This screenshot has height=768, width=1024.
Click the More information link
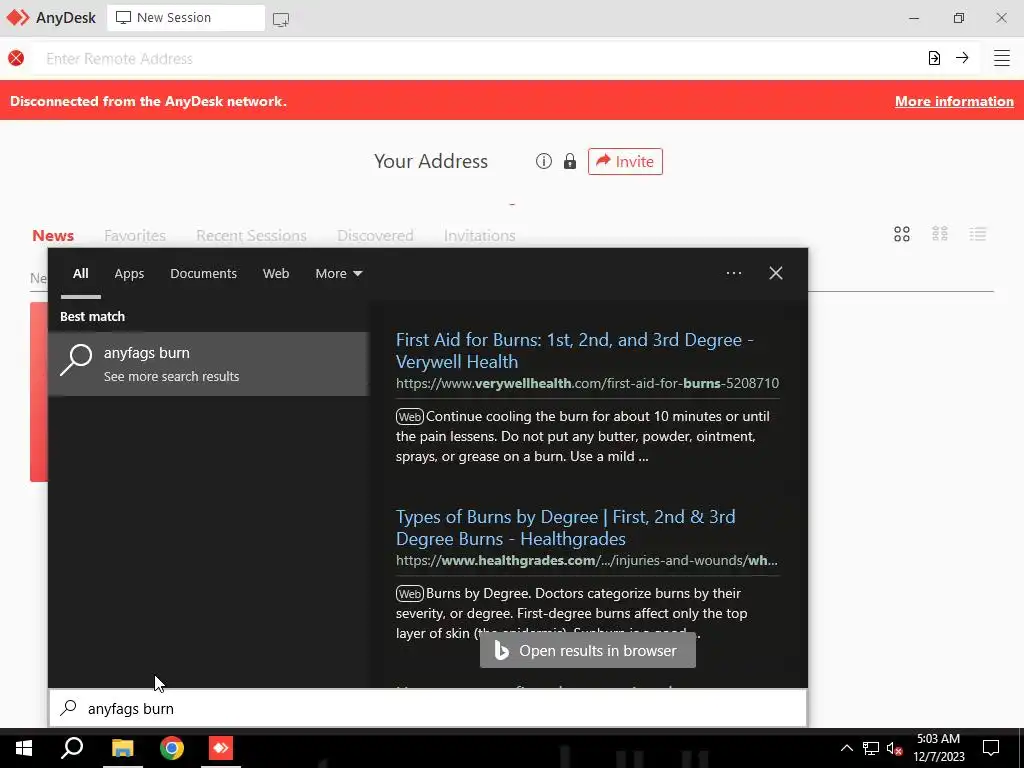[954, 101]
